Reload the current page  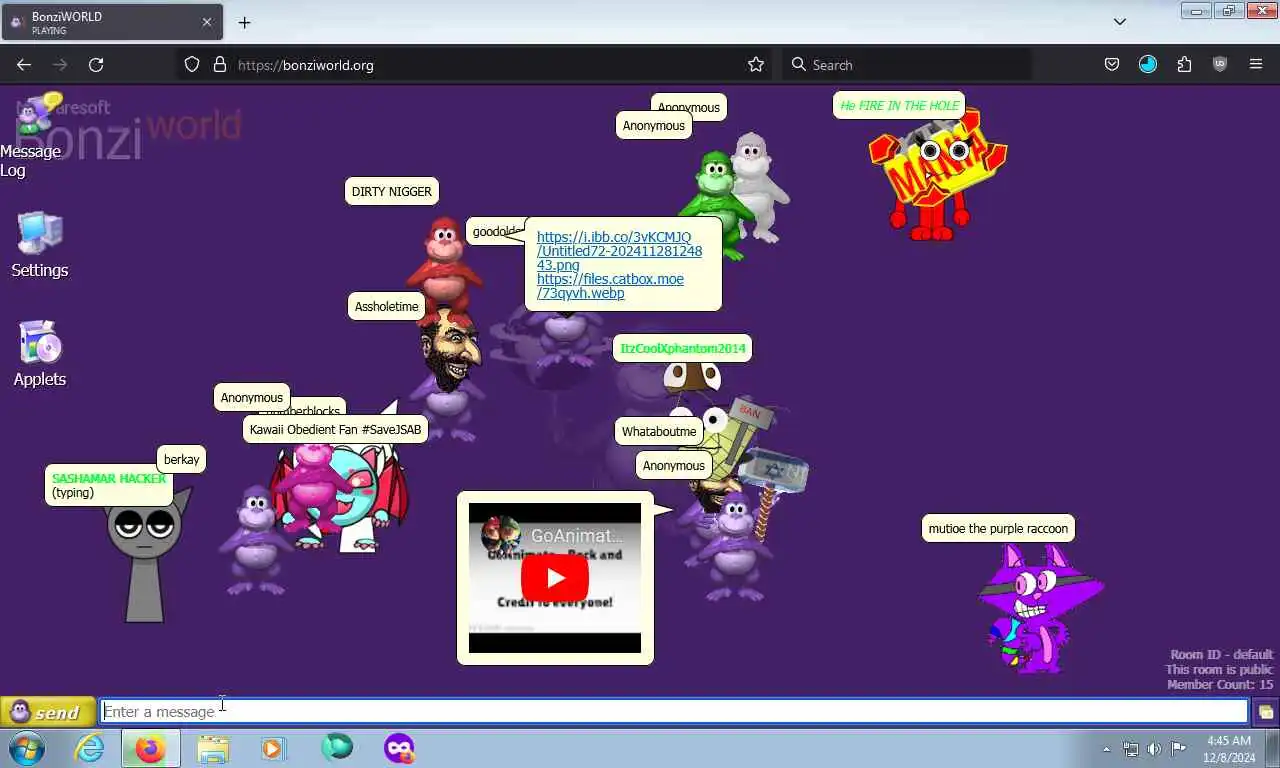(96, 65)
